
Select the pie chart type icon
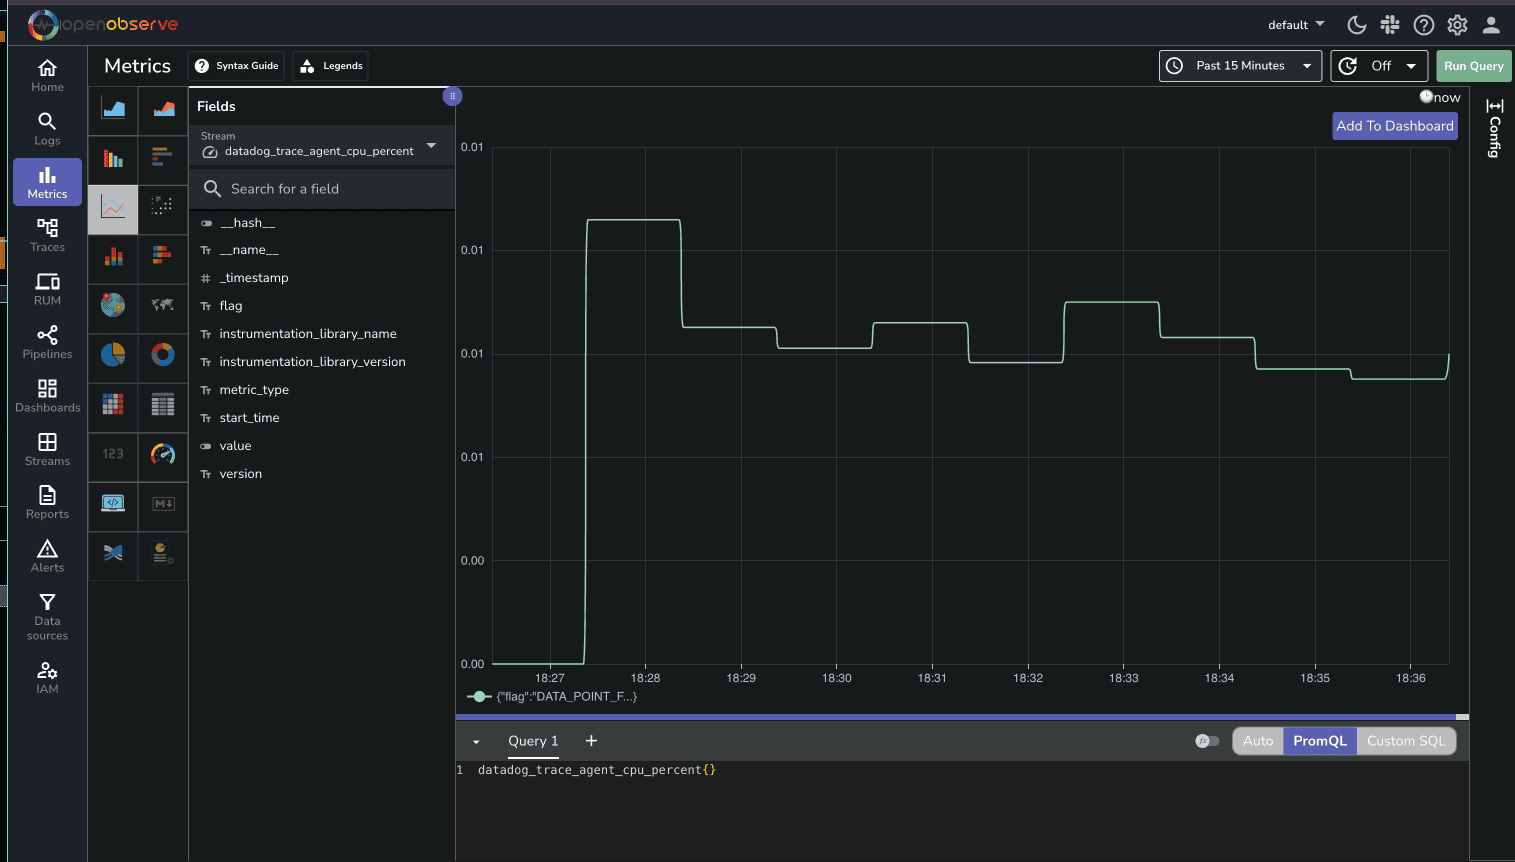[x=113, y=354]
